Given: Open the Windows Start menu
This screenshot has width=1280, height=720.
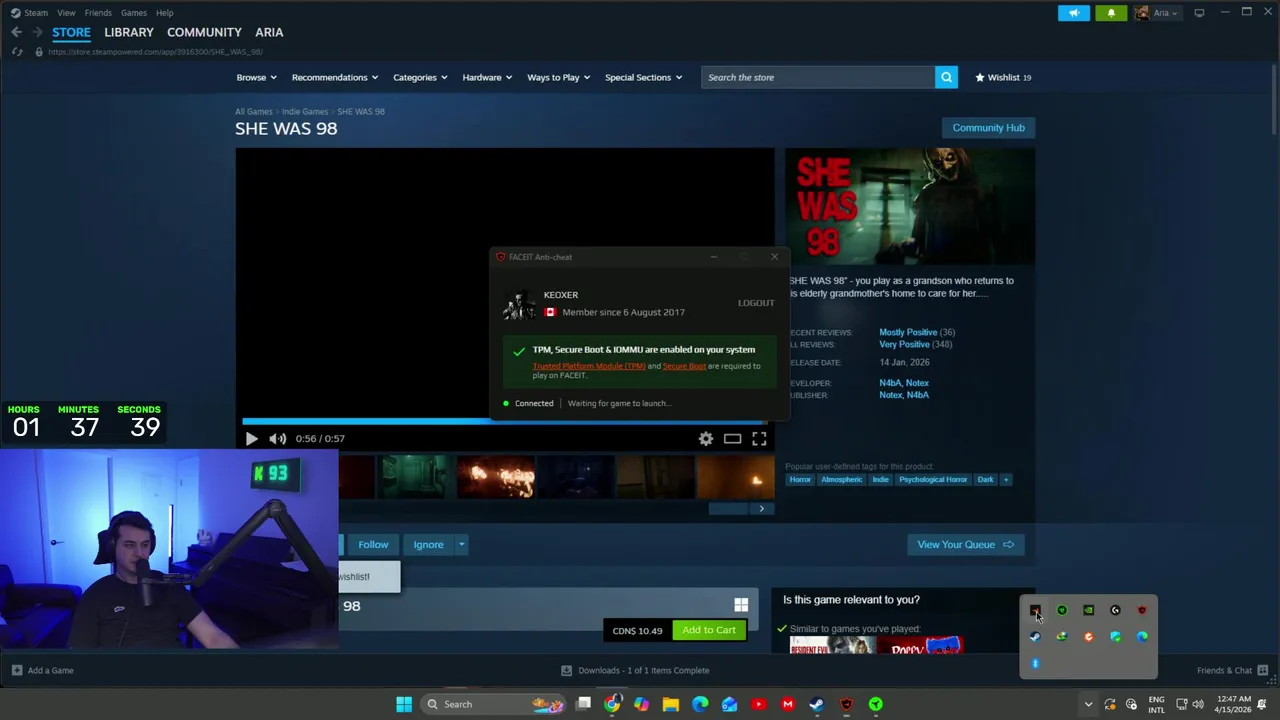Looking at the screenshot, I should tap(404, 704).
